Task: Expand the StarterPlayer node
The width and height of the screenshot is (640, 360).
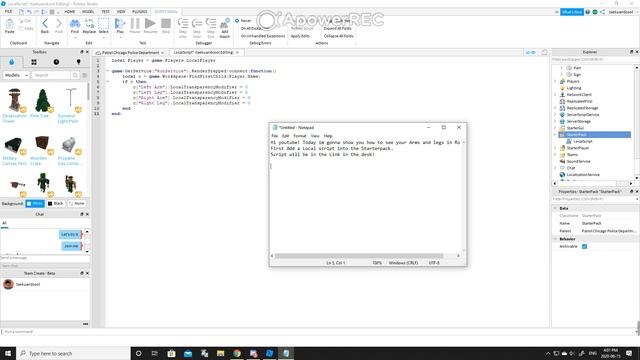Action: (x=555, y=148)
